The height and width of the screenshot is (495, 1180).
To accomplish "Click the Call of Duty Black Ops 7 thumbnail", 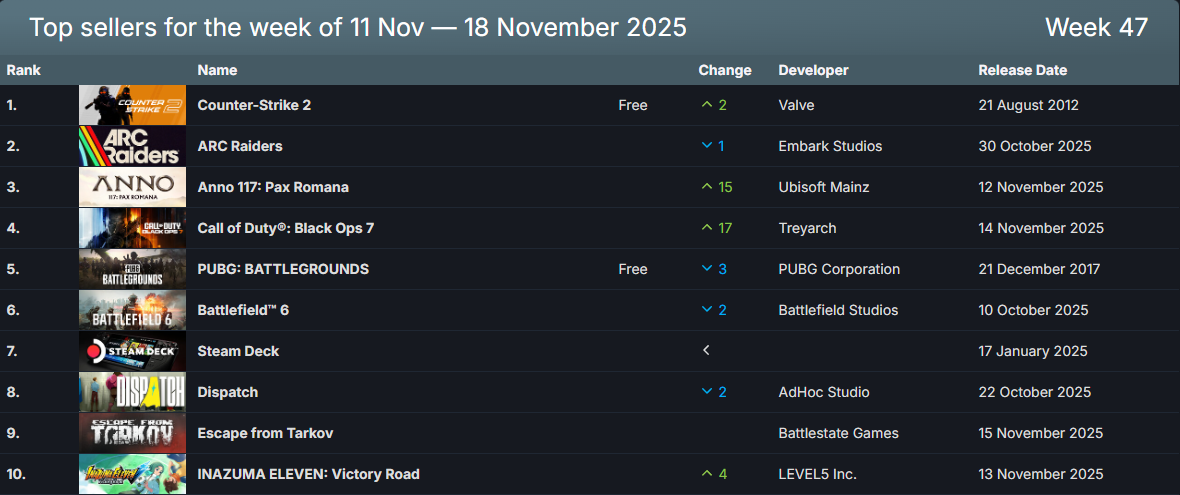I will click(x=132, y=228).
